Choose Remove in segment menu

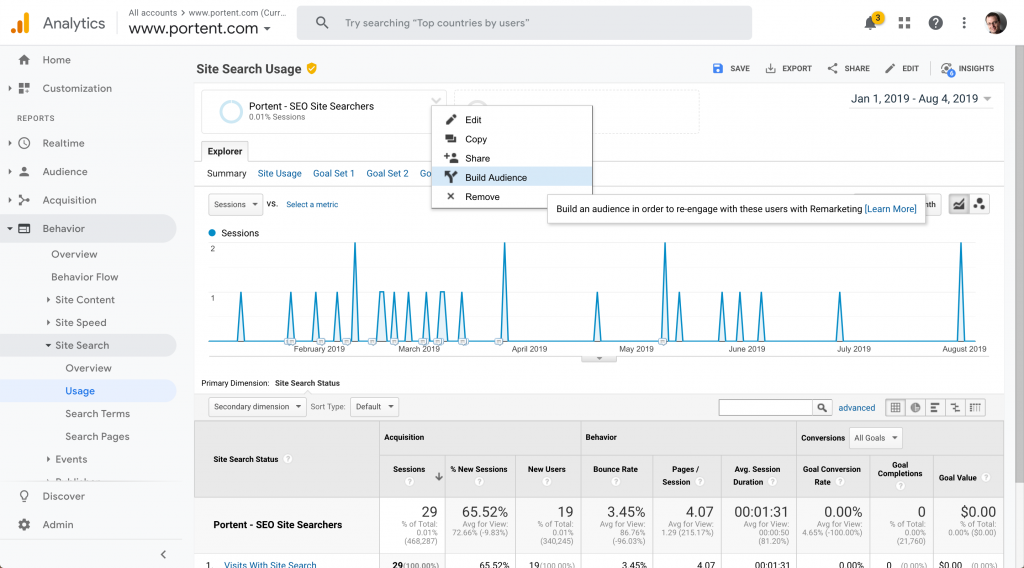(x=512, y=197)
